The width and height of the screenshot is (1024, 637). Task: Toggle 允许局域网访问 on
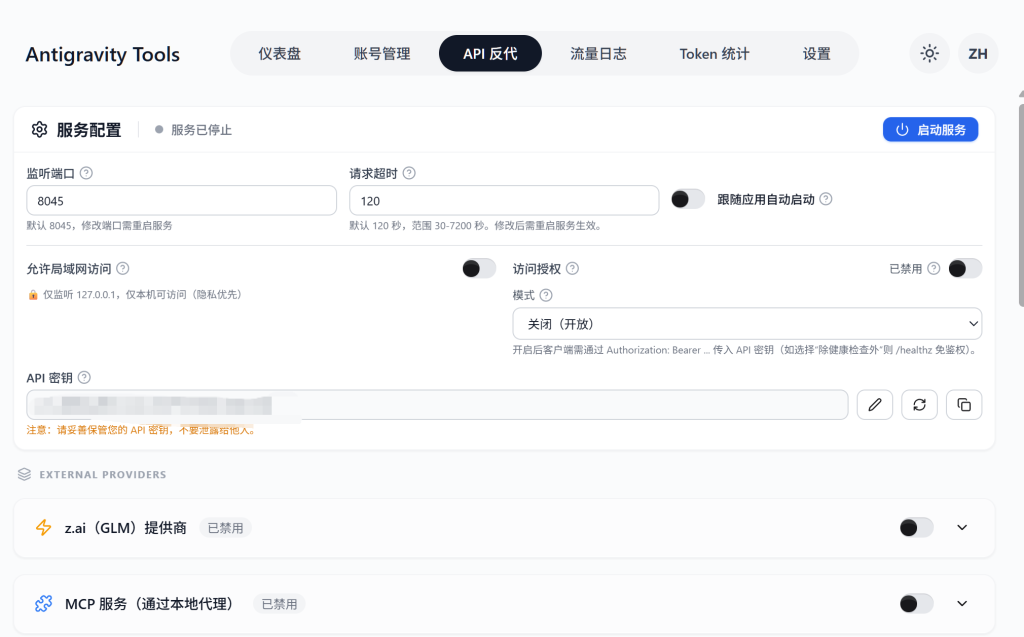pos(478,268)
